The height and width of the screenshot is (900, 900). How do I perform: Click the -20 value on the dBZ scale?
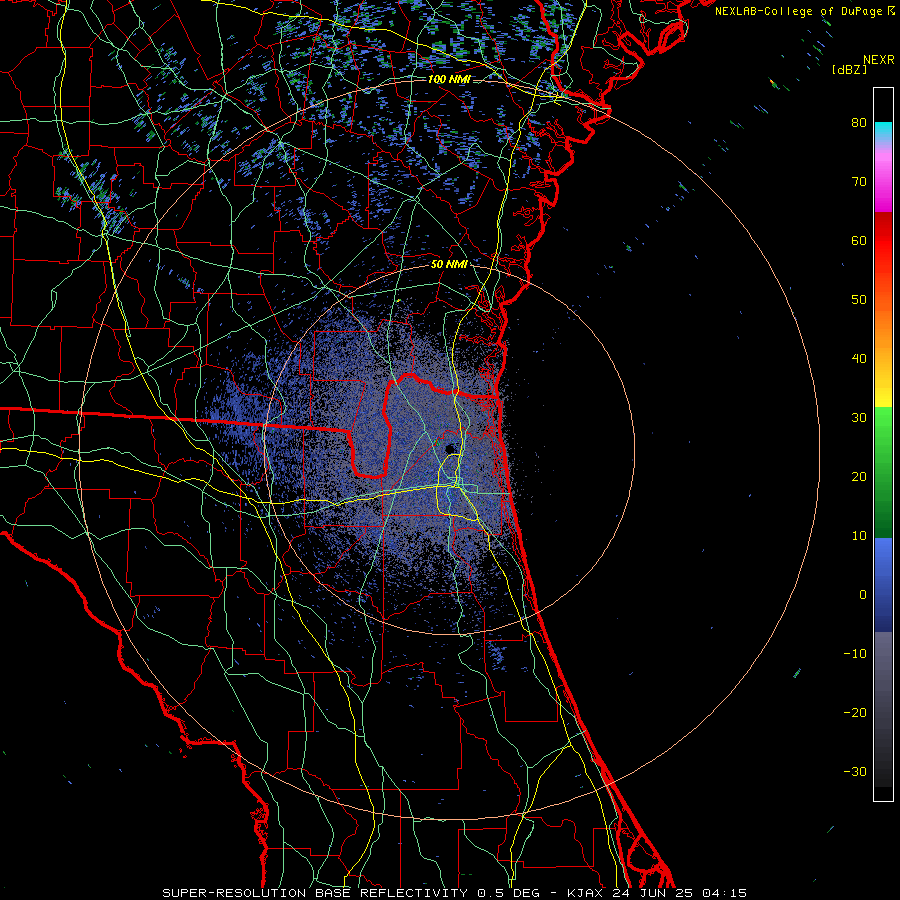(x=855, y=712)
